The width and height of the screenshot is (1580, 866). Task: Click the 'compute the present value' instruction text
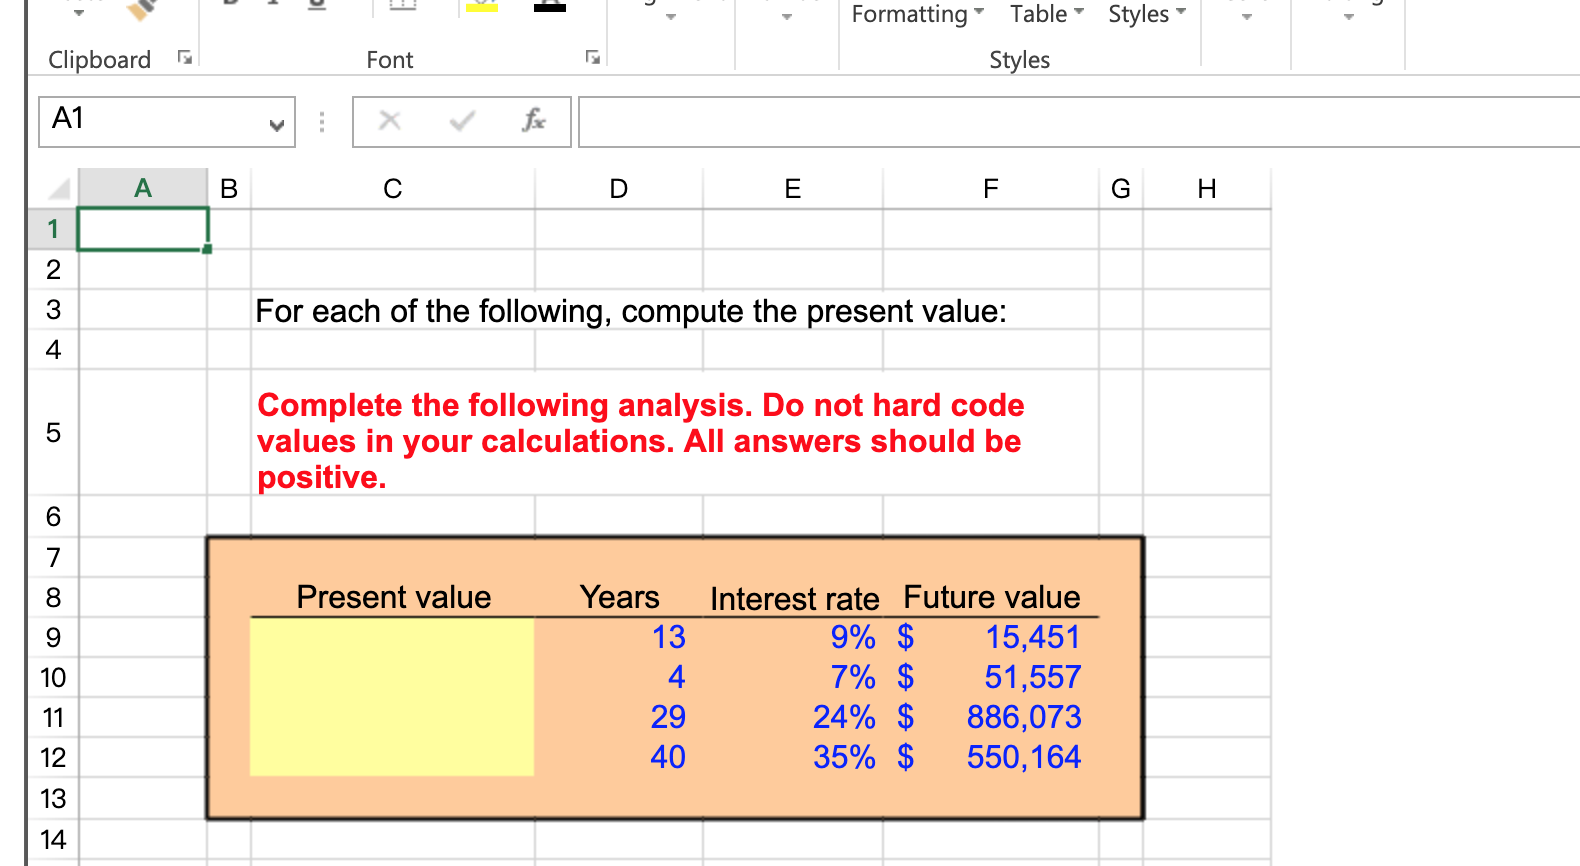(x=631, y=311)
